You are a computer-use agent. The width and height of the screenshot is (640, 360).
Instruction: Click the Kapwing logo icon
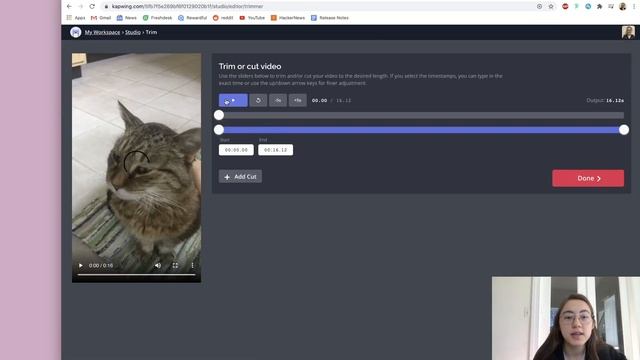pos(76,32)
